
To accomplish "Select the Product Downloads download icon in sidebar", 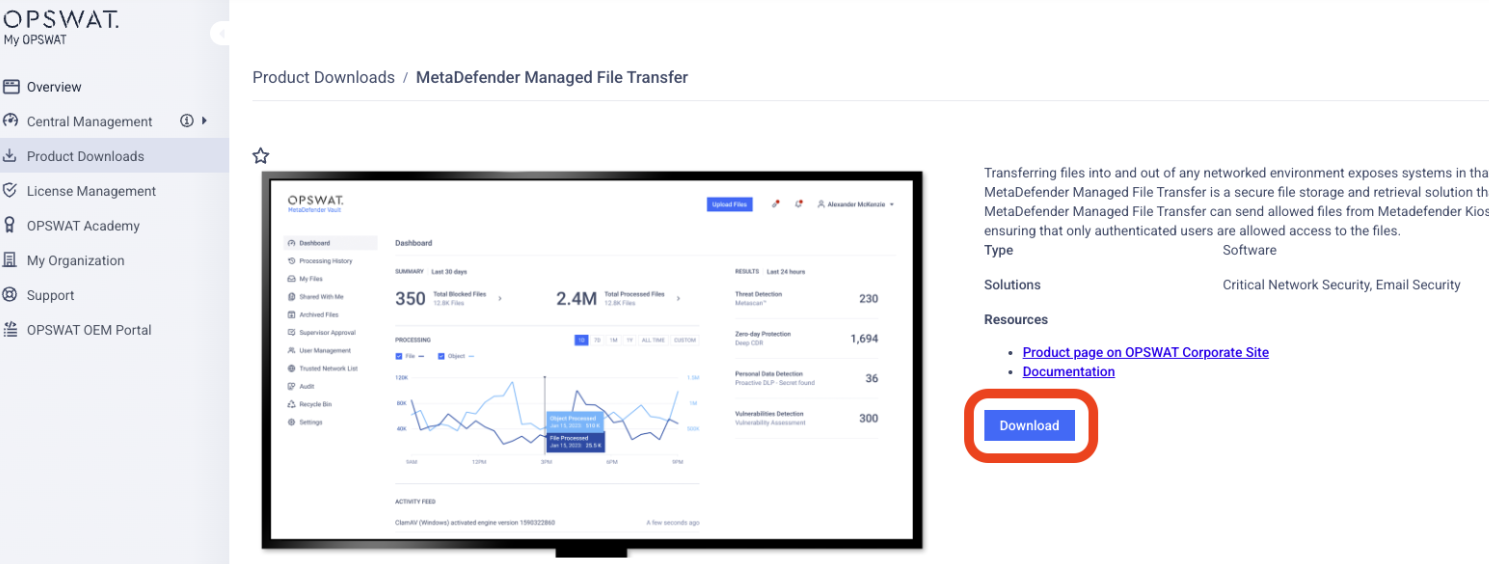I will point(11,156).
